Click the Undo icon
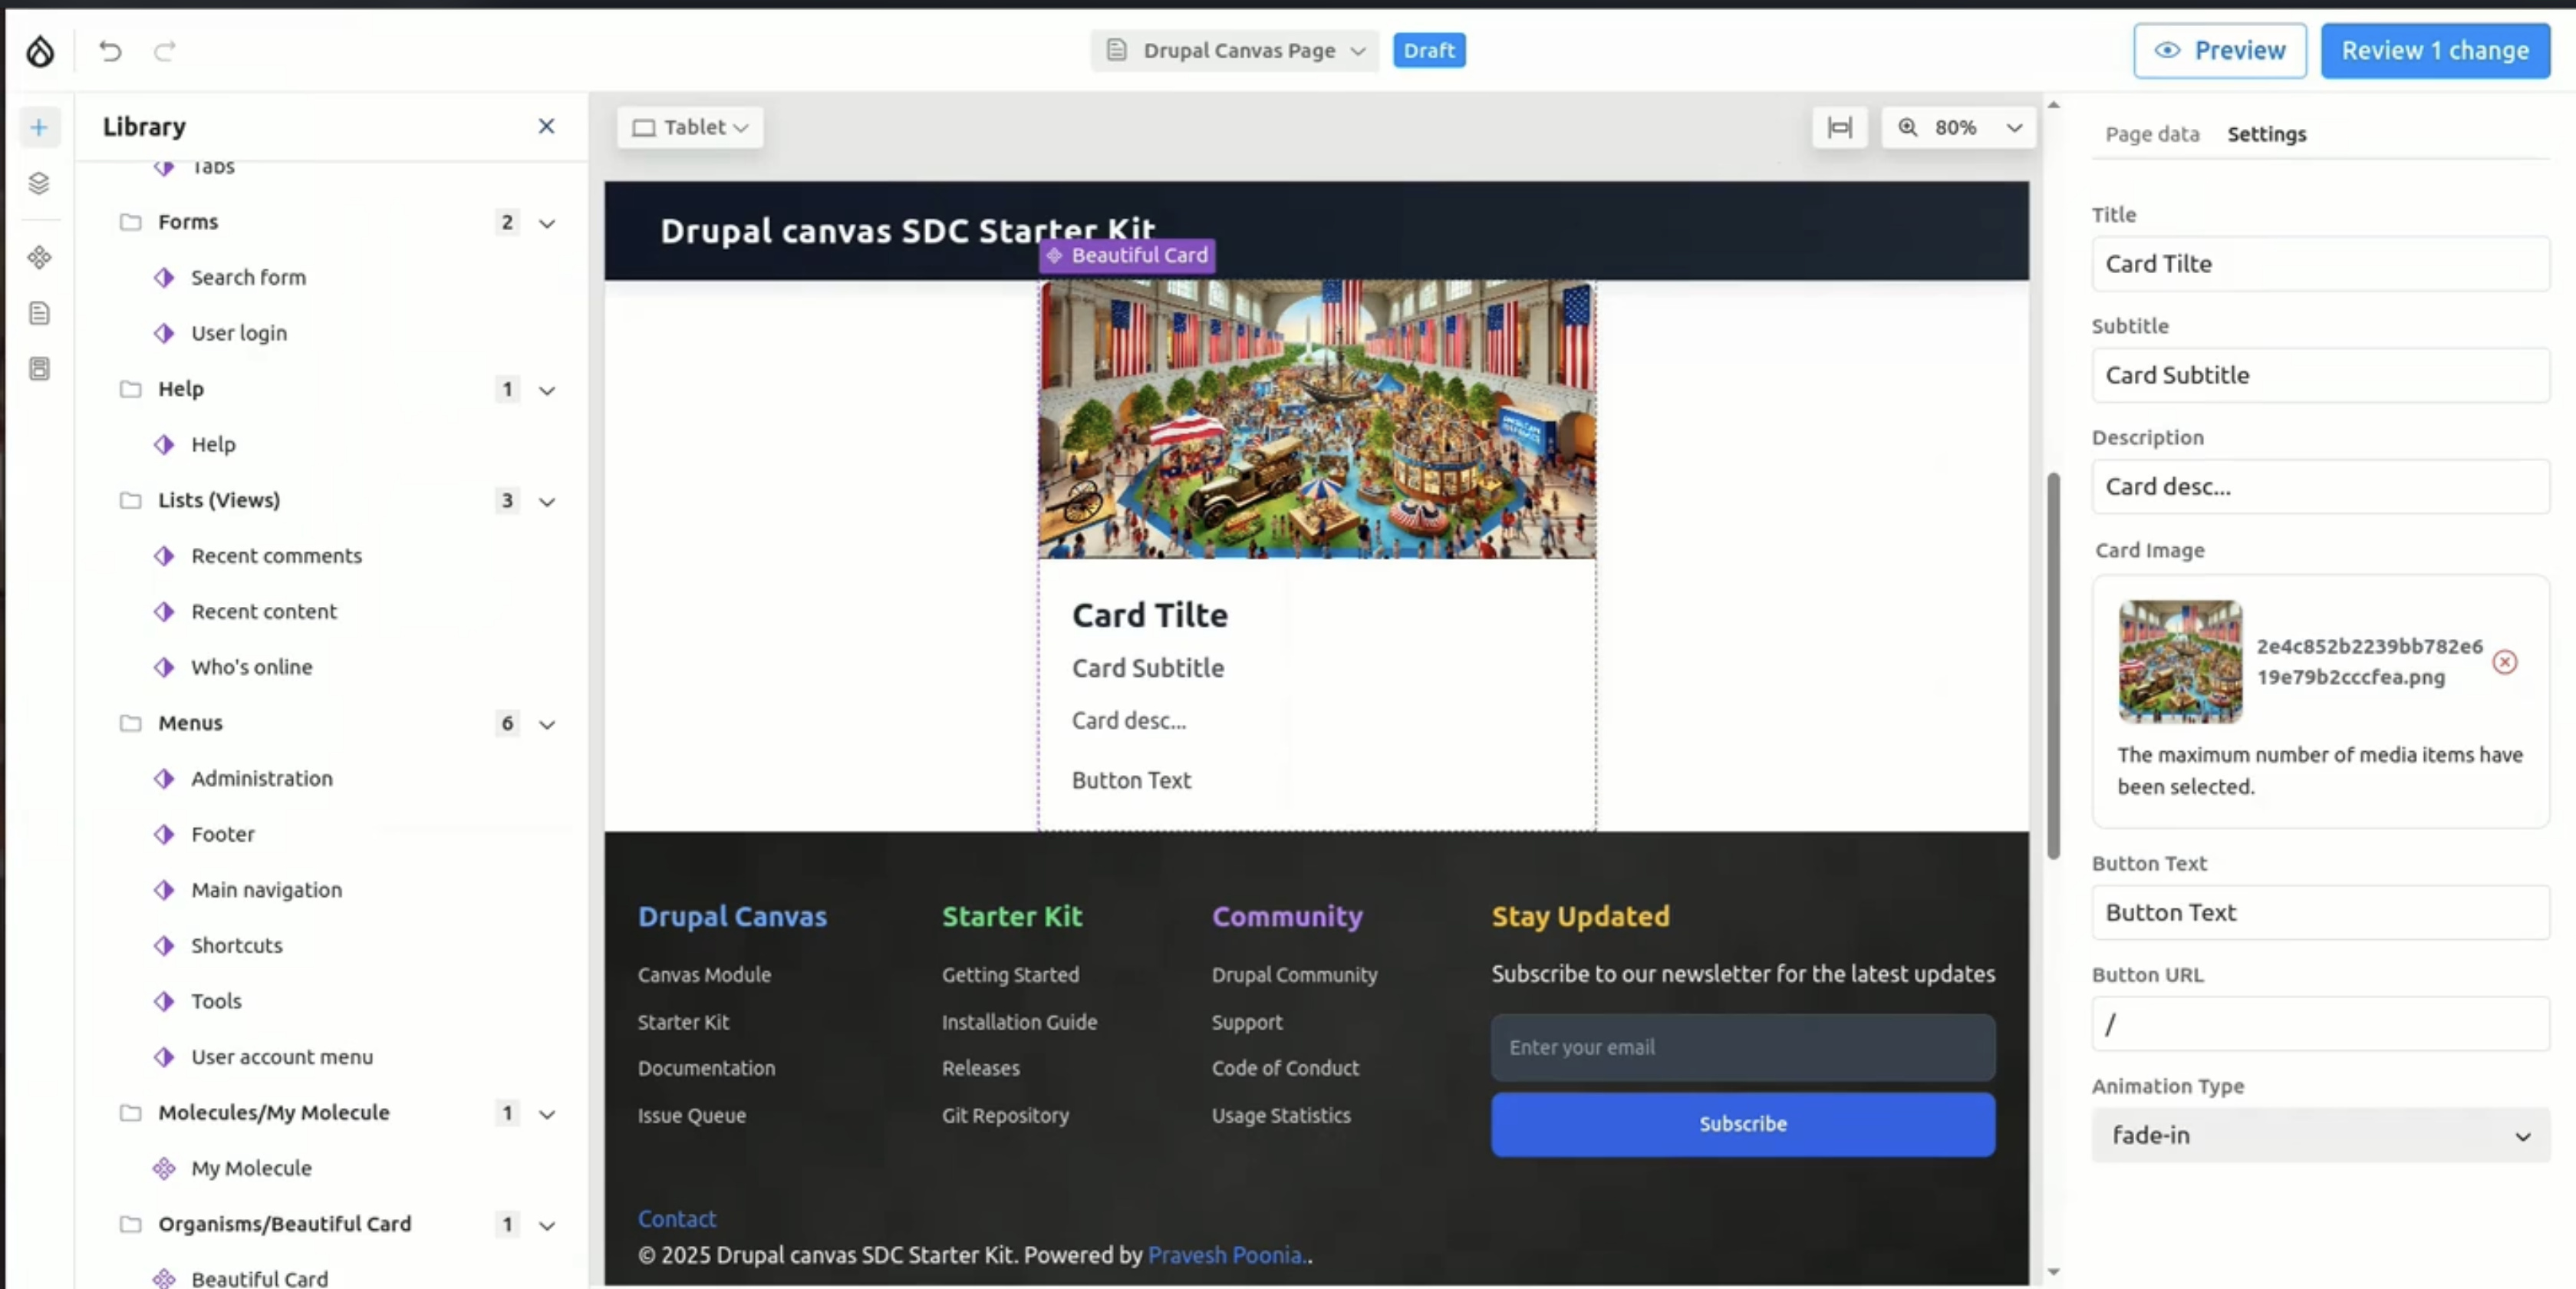The height and width of the screenshot is (1289, 2576). point(110,51)
